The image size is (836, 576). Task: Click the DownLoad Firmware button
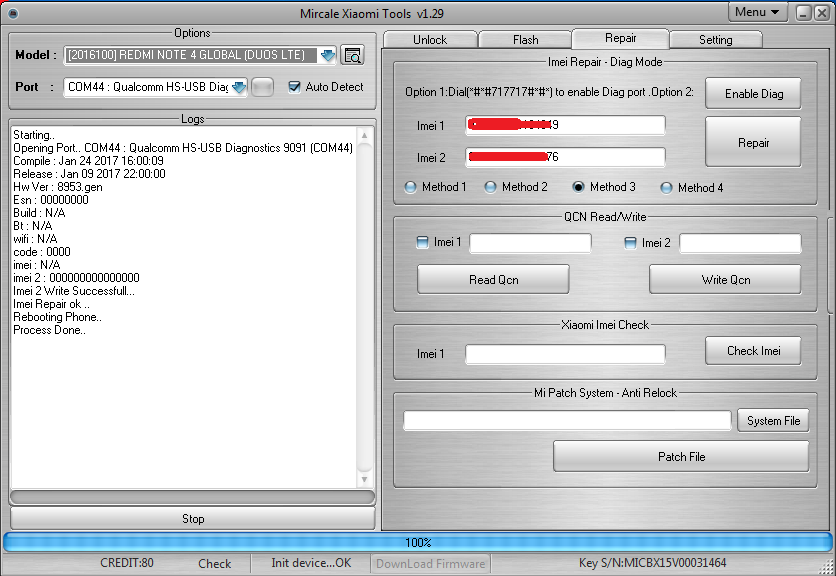point(430,563)
